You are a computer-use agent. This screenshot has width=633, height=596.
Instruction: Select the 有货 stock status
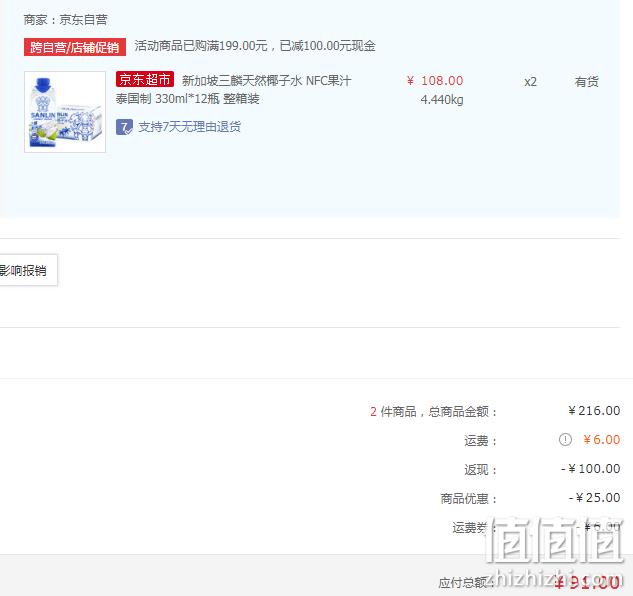pos(587,82)
